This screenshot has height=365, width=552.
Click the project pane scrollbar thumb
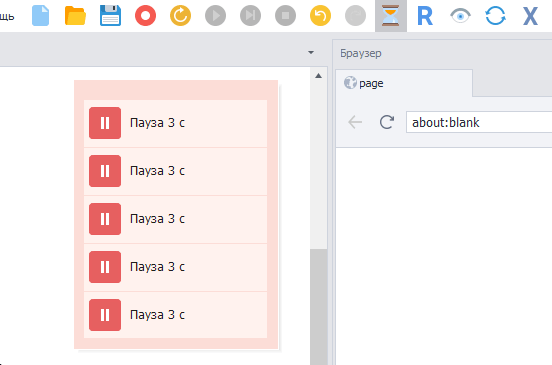pos(319,307)
